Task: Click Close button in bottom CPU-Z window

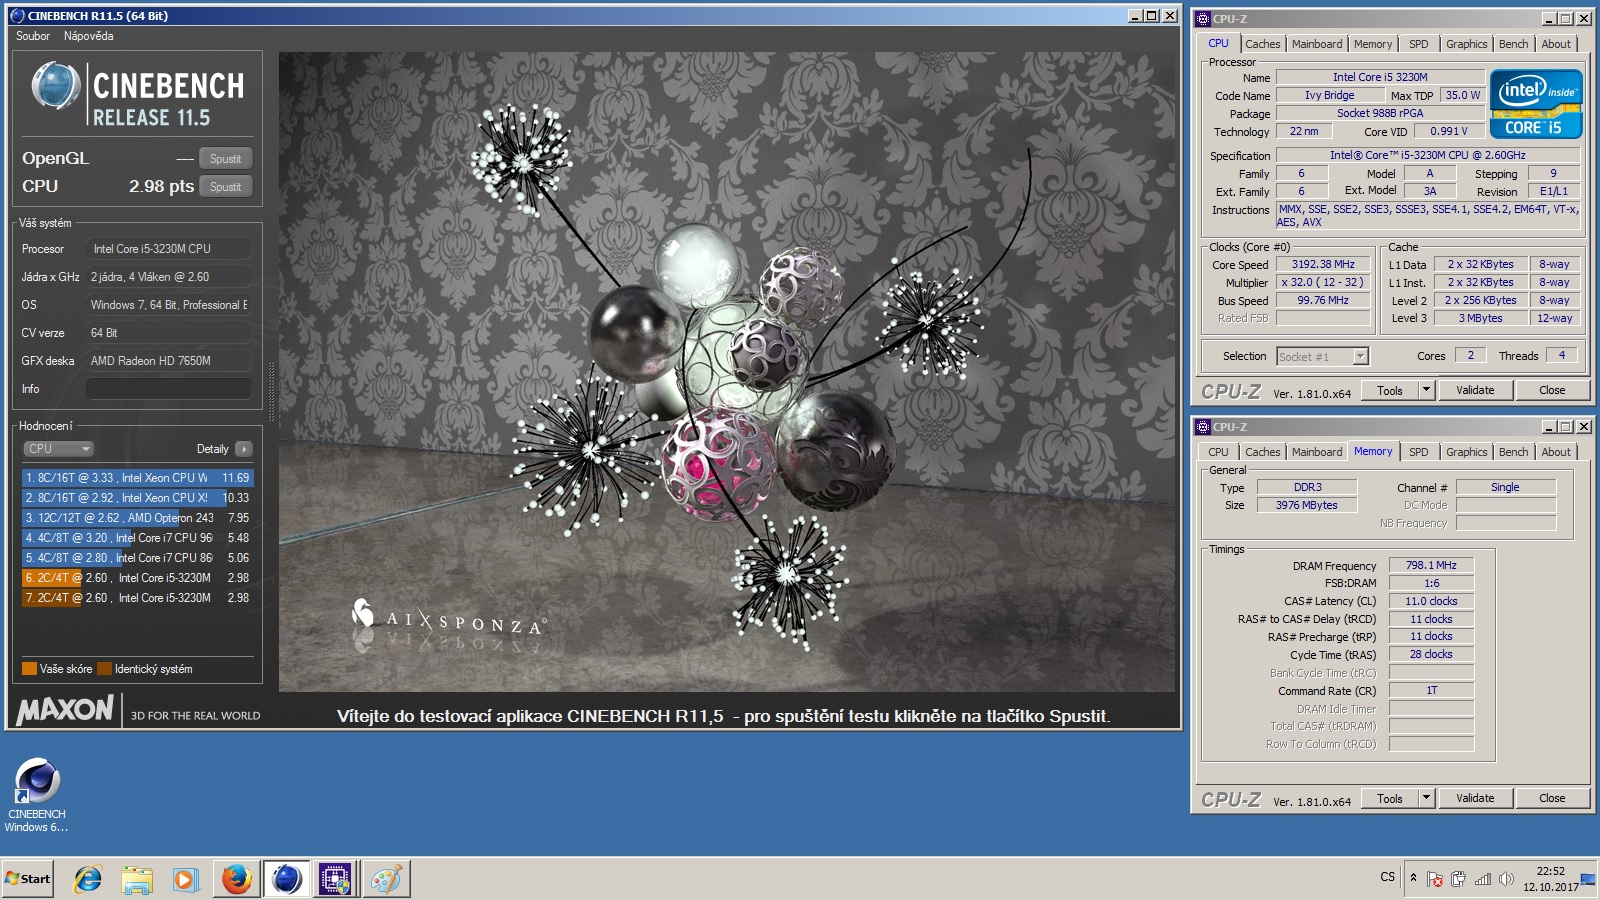Action: tap(1552, 799)
